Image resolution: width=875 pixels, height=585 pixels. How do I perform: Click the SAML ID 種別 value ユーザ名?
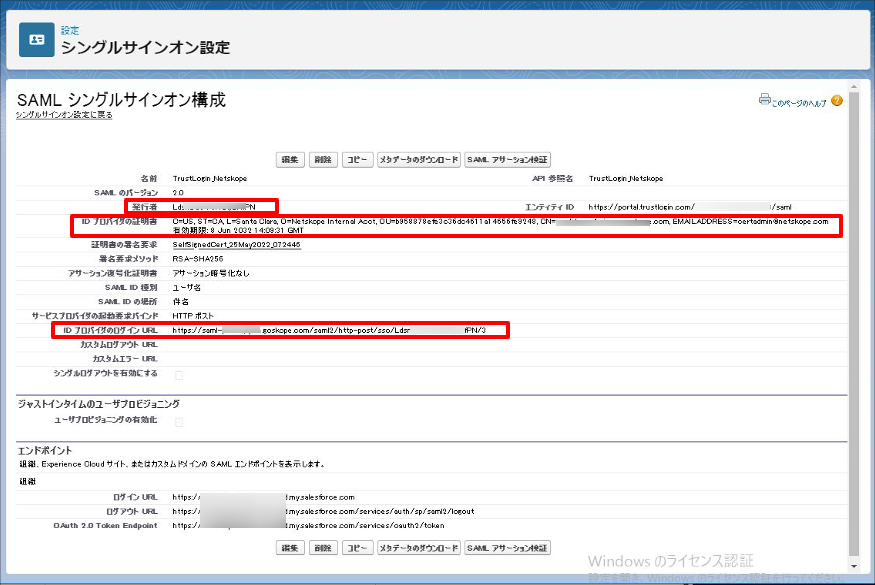[x=186, y=287]
